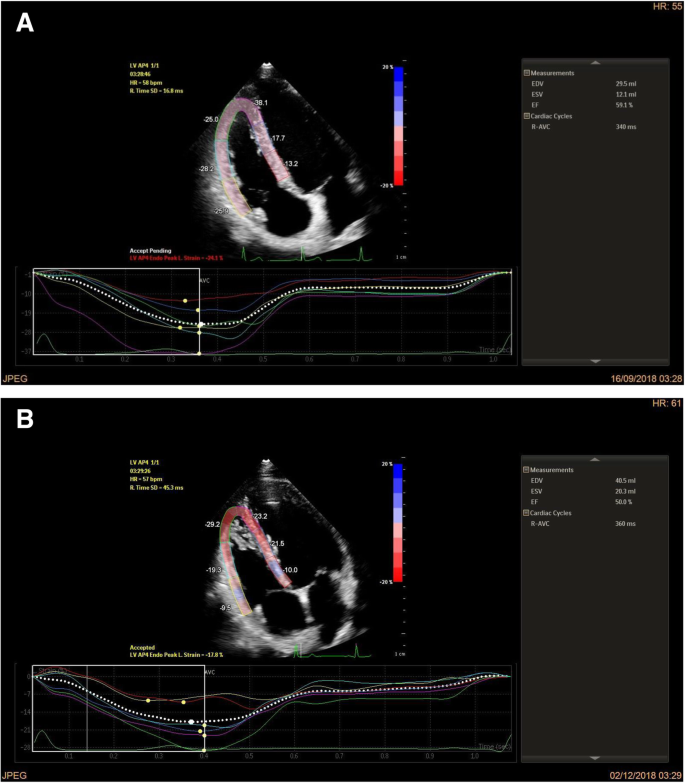Click the yellow basal segment overlay in panel A
The height and width of the screenshot is (783, 685).
point(236,196)
